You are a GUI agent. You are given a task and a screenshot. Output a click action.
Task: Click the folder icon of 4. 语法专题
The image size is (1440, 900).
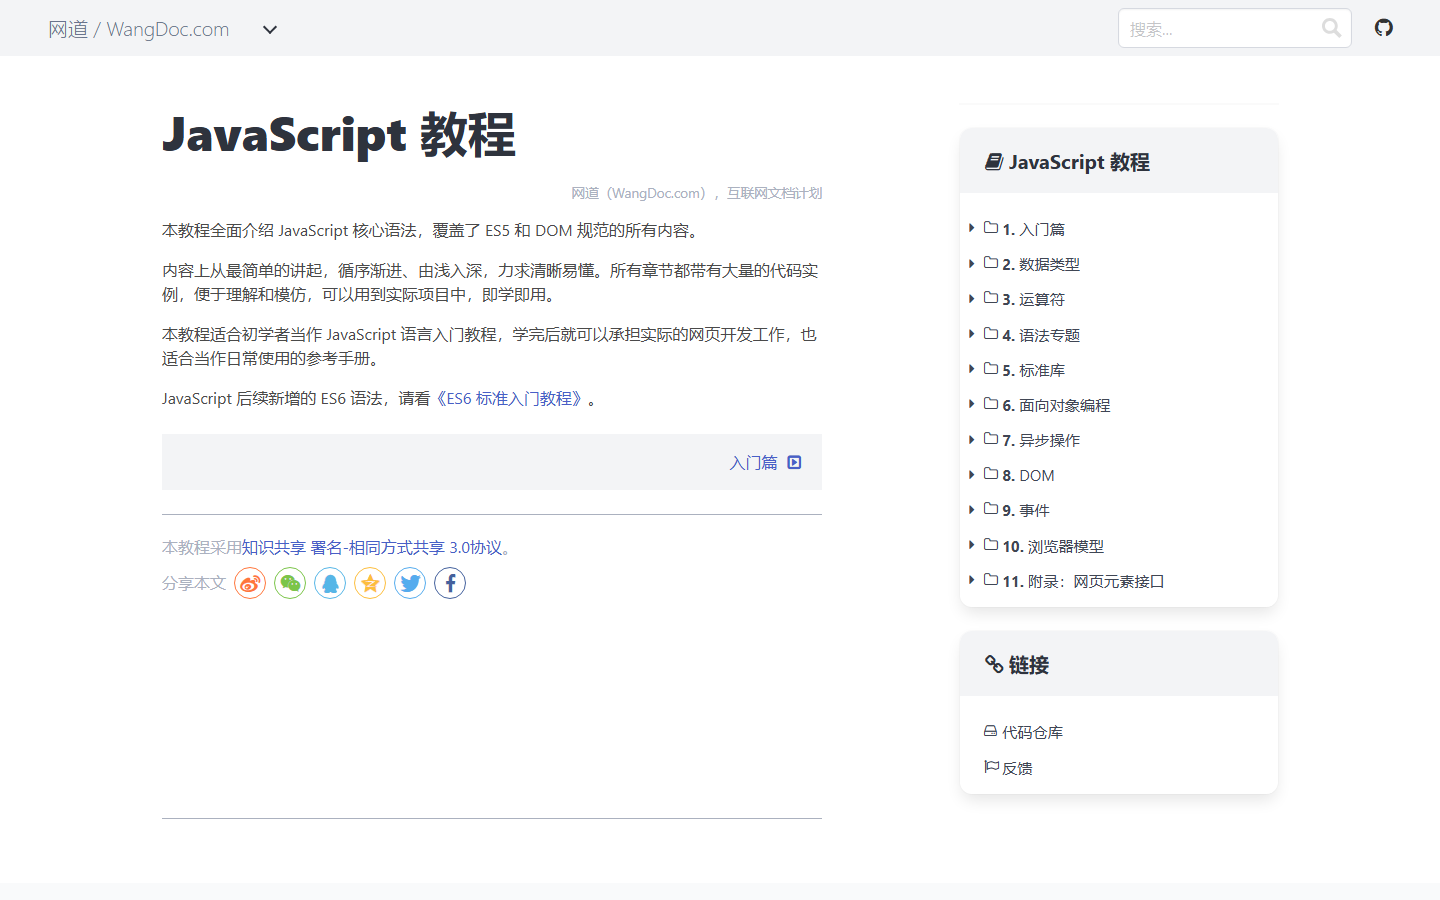coord(991,334)
